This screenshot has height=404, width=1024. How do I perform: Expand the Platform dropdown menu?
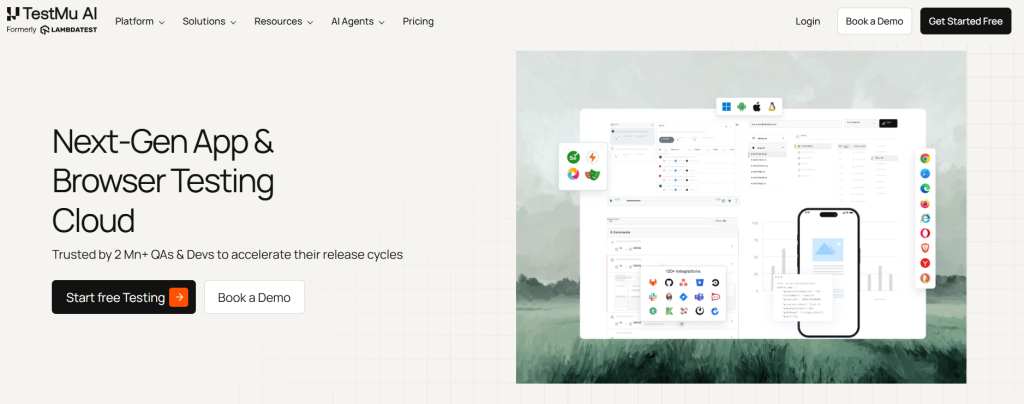[x=140, y=21]
